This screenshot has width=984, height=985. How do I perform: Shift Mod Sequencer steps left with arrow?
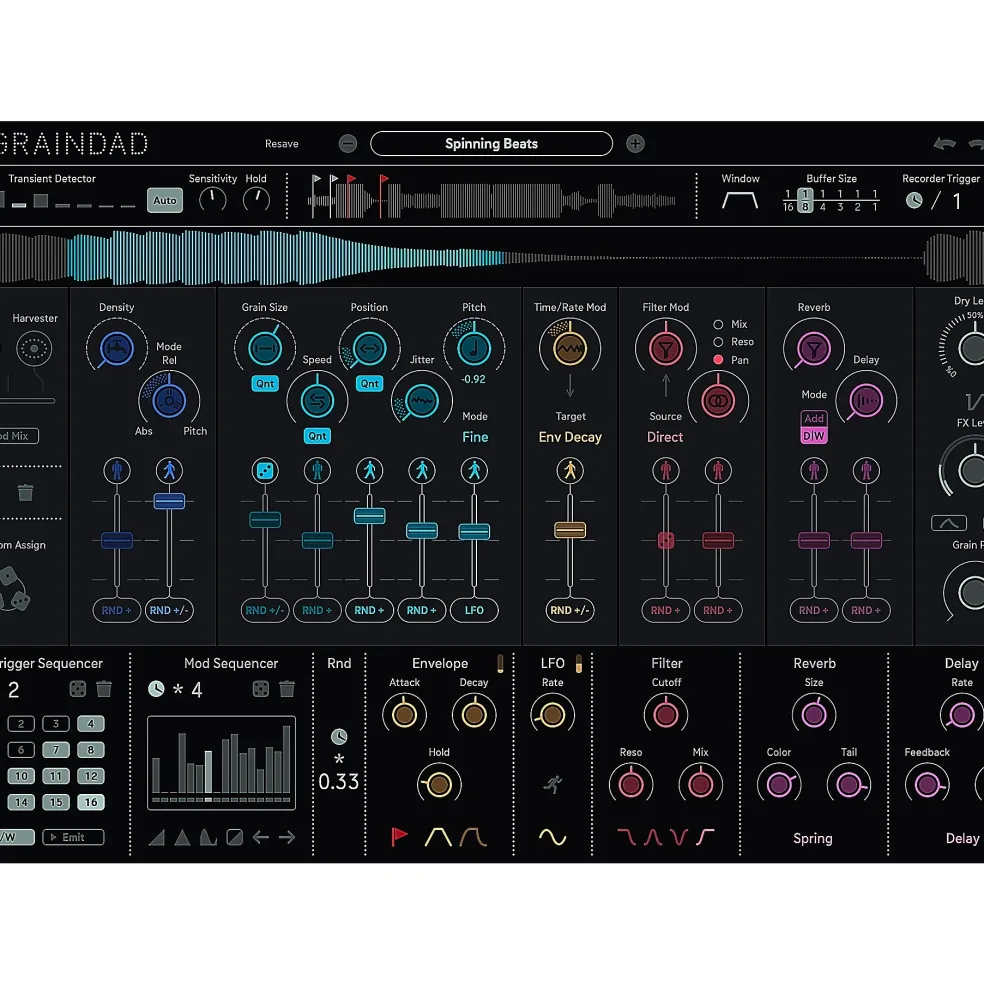coord(261,837)
